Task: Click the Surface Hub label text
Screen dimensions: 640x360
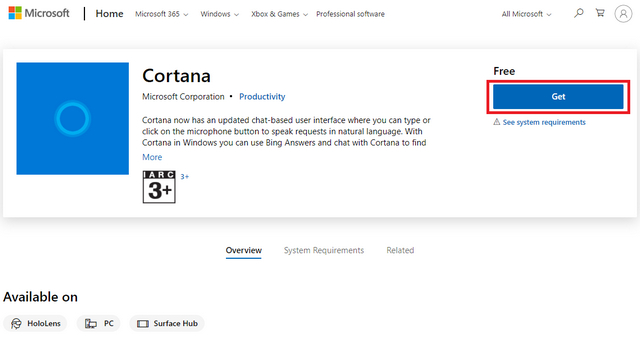Action: pyautogui.click(x=176, y=323)
